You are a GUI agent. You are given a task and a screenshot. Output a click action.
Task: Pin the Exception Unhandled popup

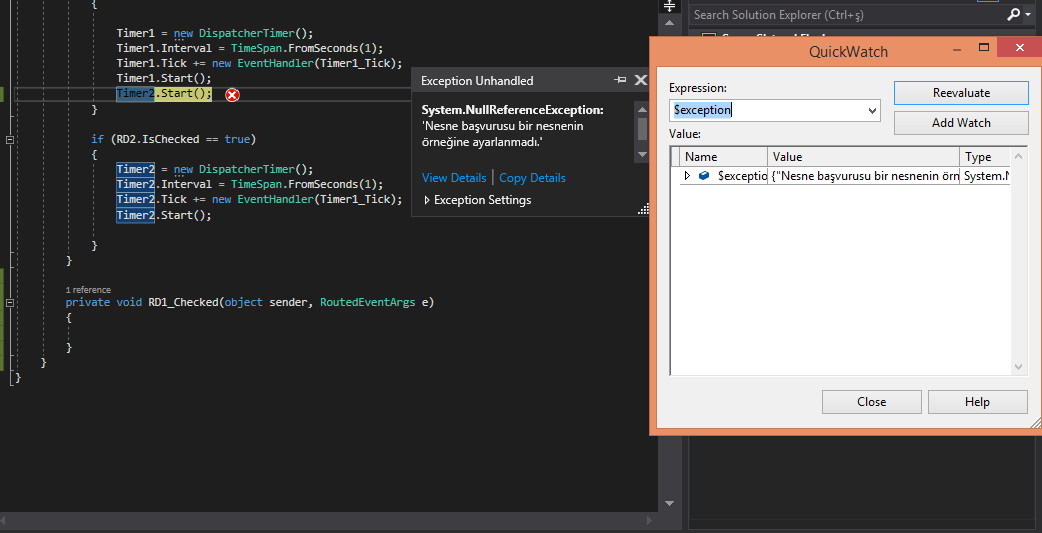[x=620, y=80]
